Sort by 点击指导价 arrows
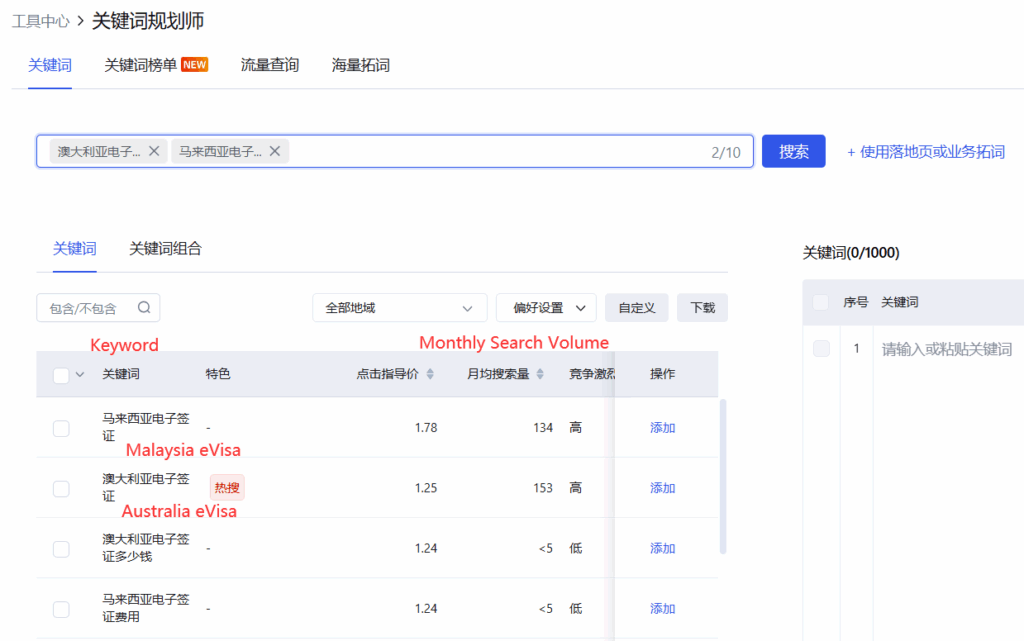 point(430,374)
